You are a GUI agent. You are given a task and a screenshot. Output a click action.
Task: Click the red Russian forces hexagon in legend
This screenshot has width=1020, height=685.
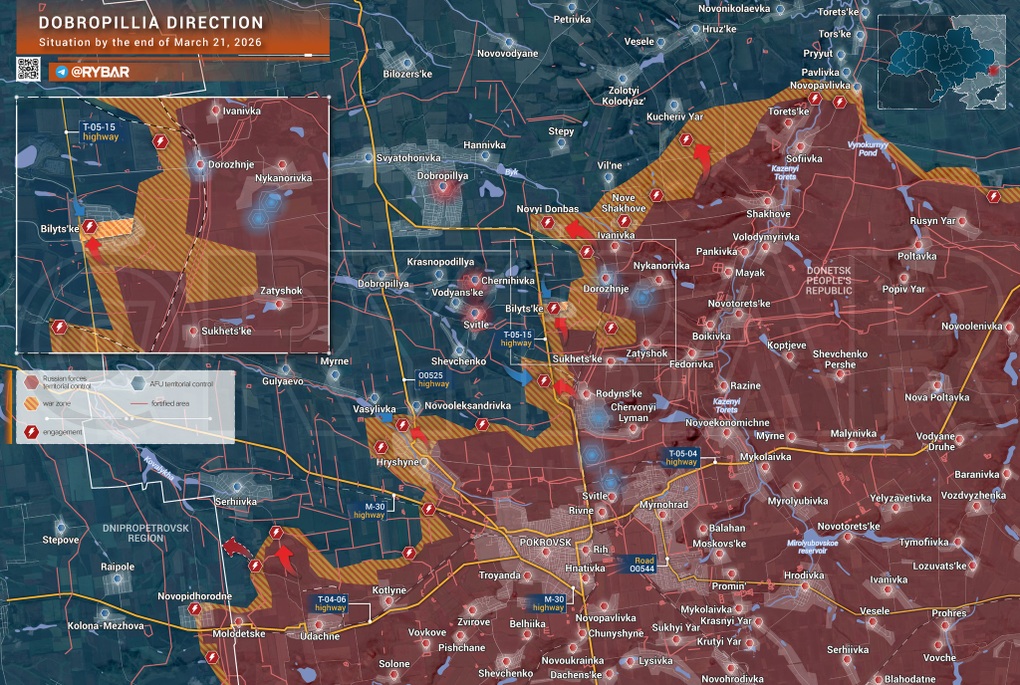point(32,381)
